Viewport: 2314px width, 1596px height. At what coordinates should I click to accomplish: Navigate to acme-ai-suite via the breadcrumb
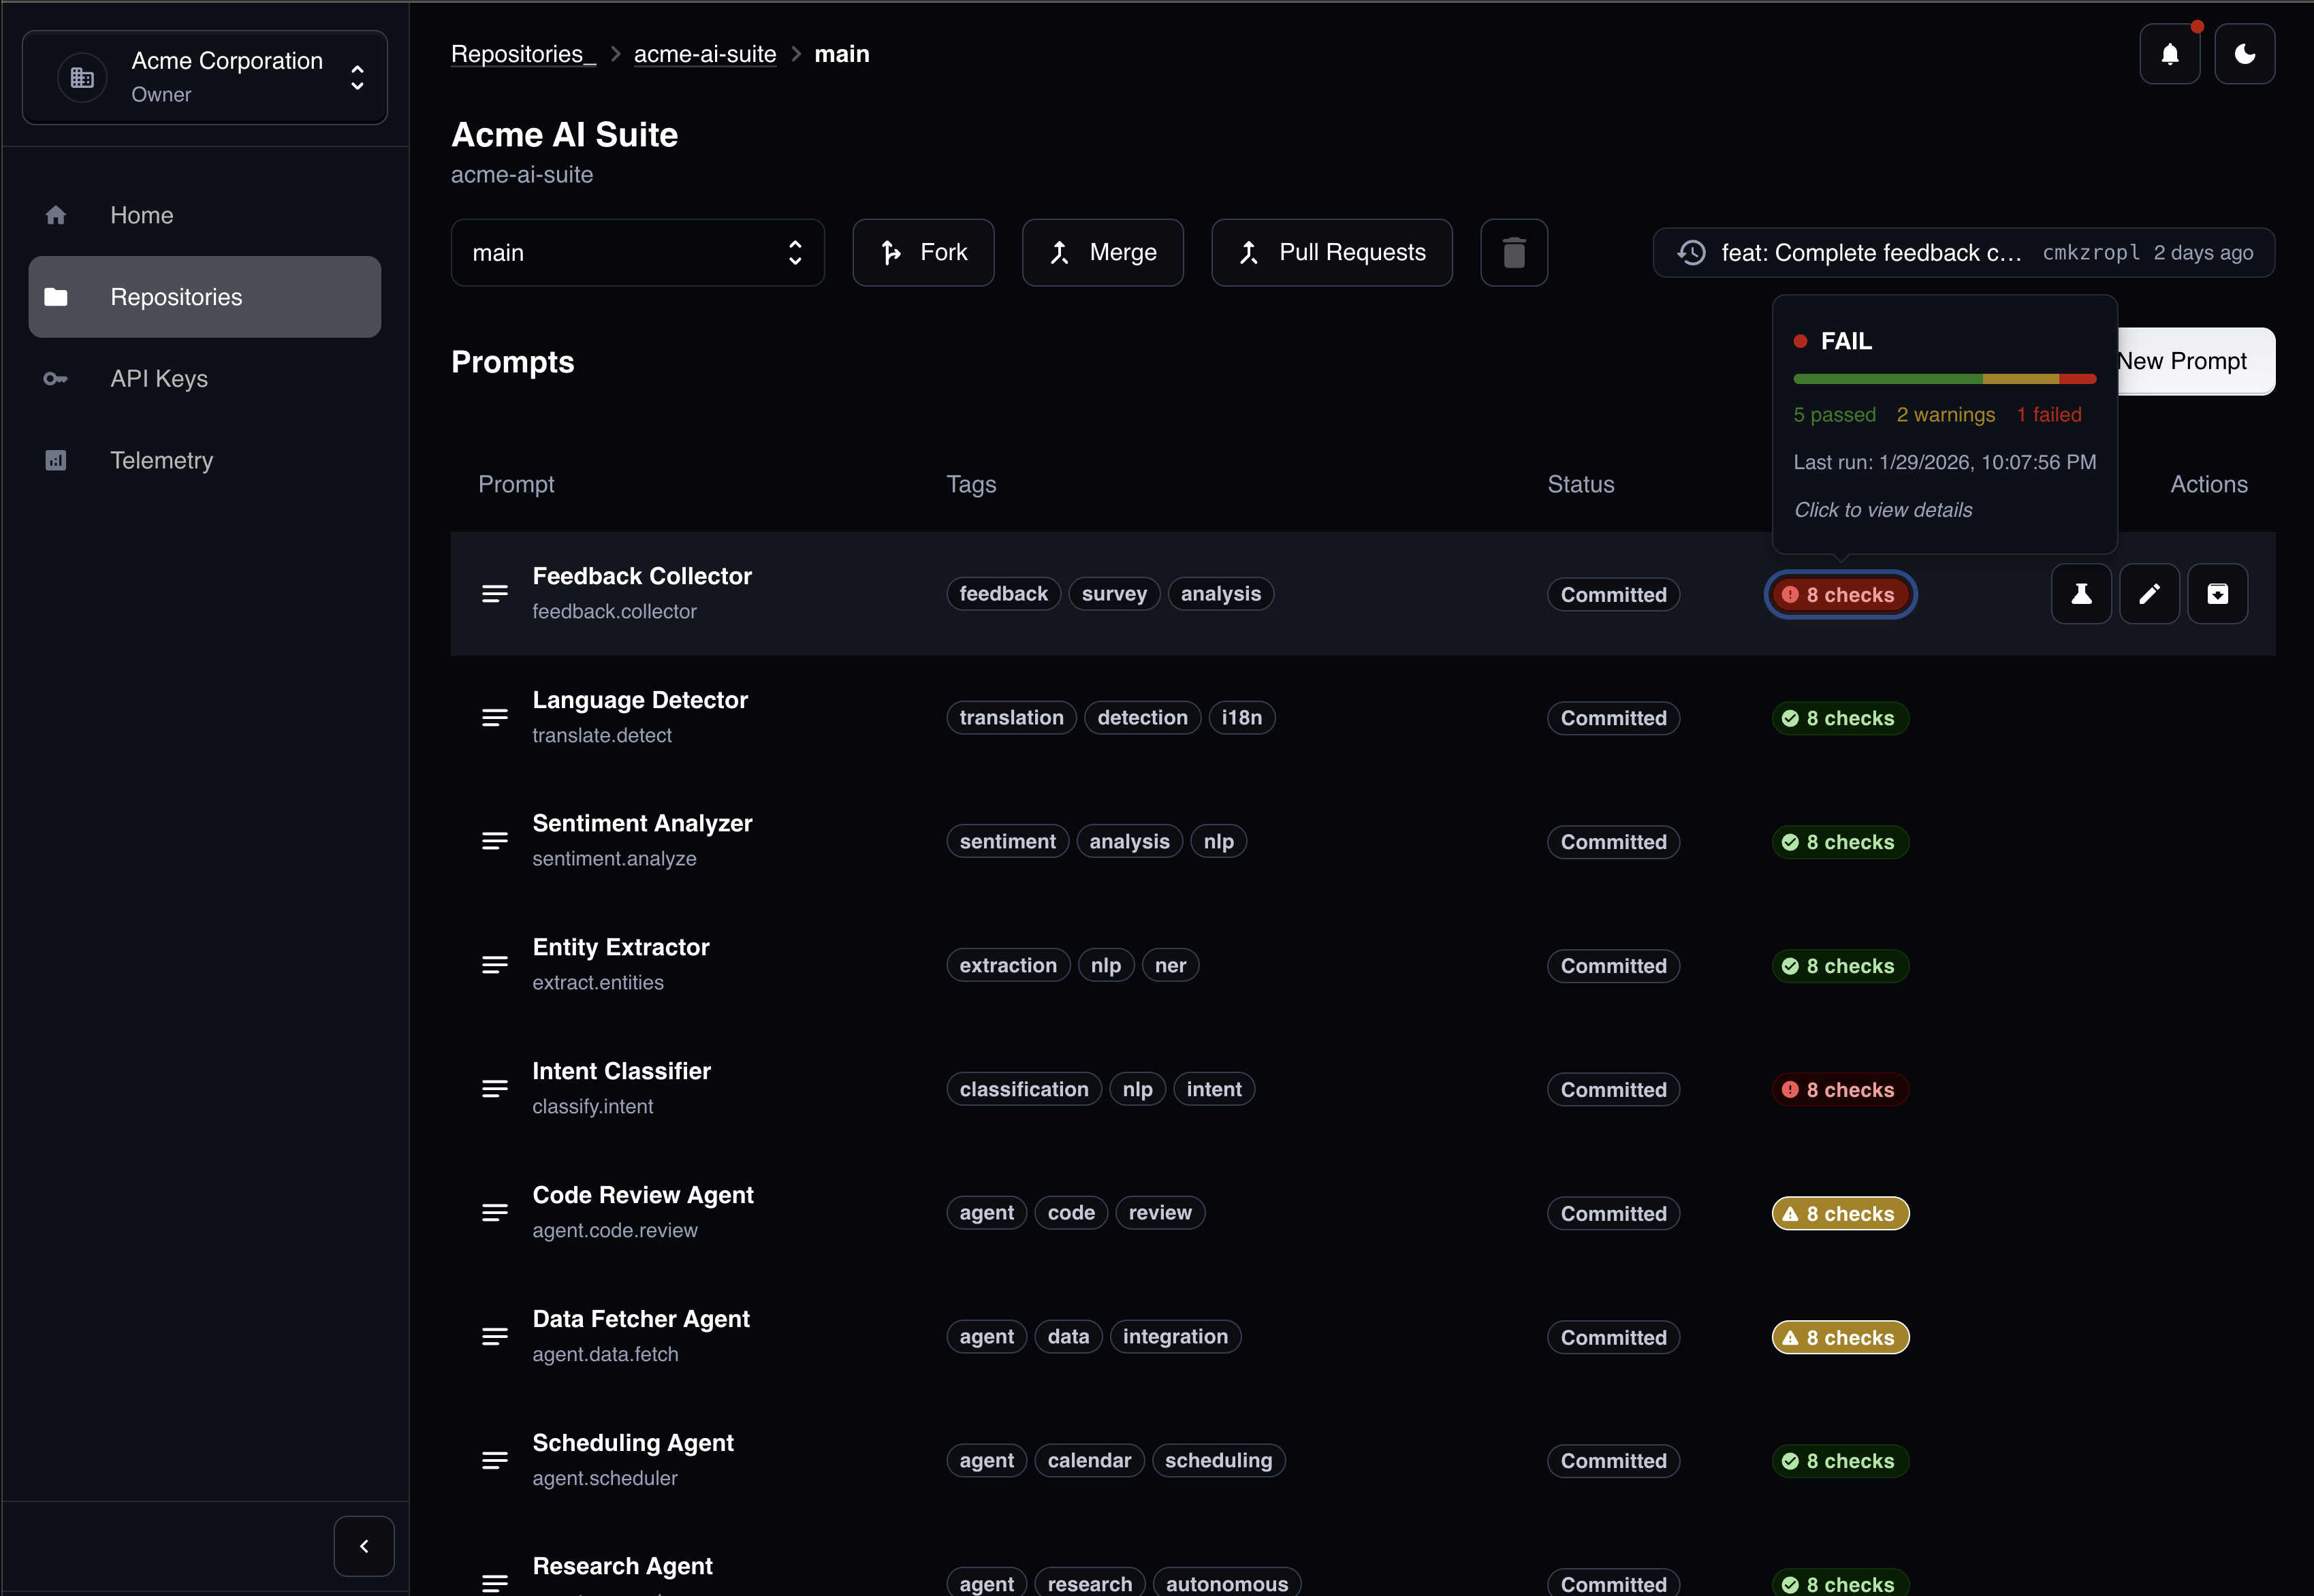[x=704, y=54]
